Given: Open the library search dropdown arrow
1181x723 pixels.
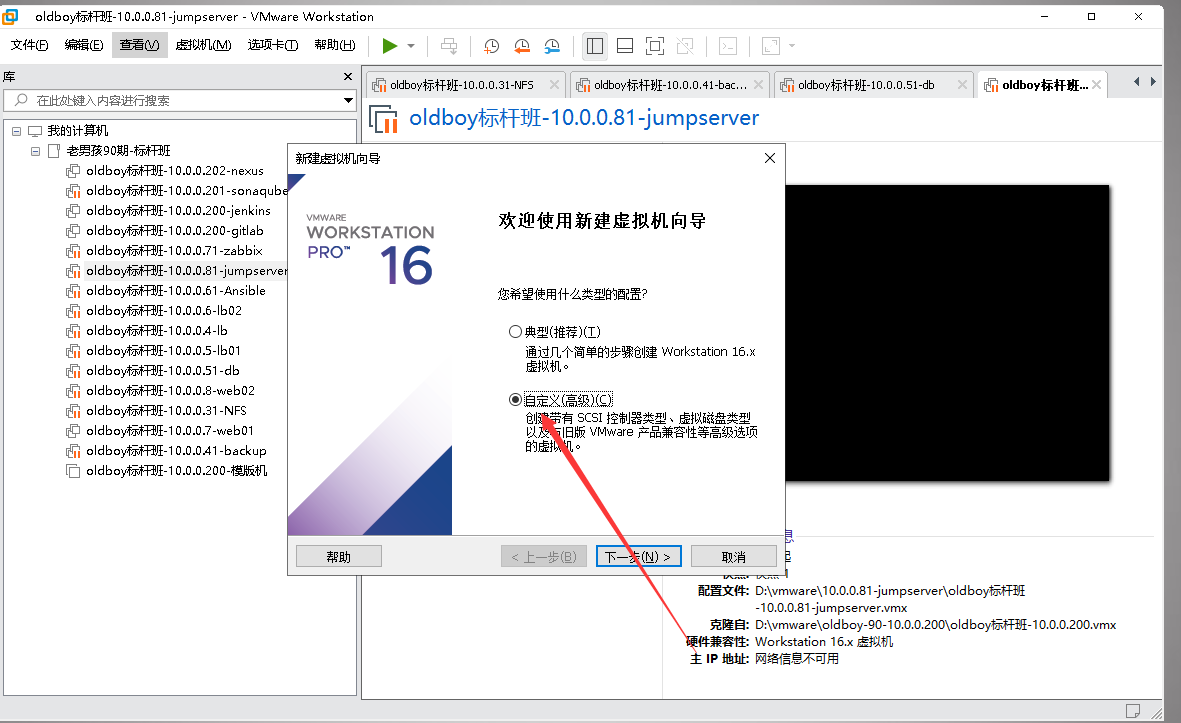Looking at the screenshot, I should coord(348,100).
